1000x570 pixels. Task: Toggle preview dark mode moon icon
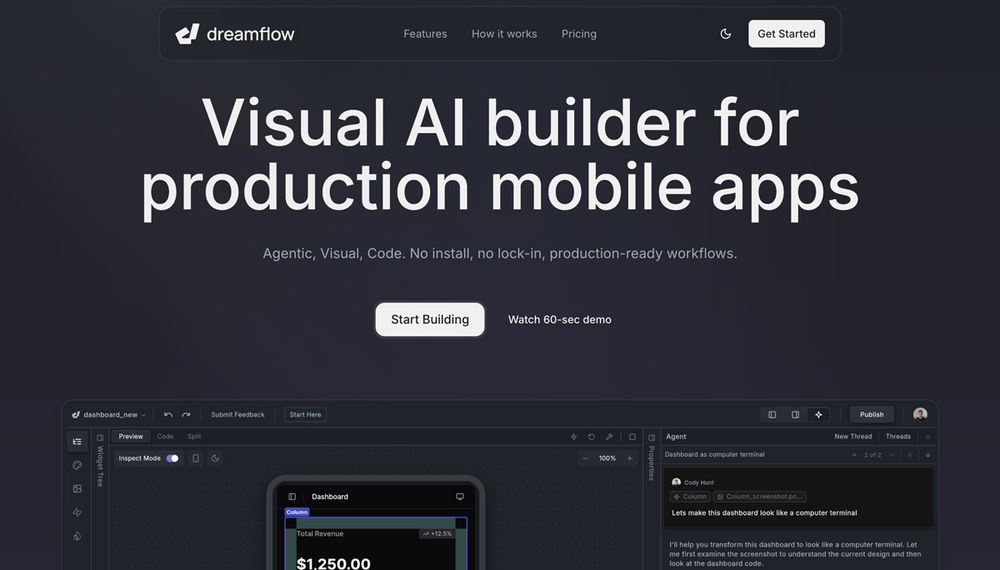tap(215, 458)
